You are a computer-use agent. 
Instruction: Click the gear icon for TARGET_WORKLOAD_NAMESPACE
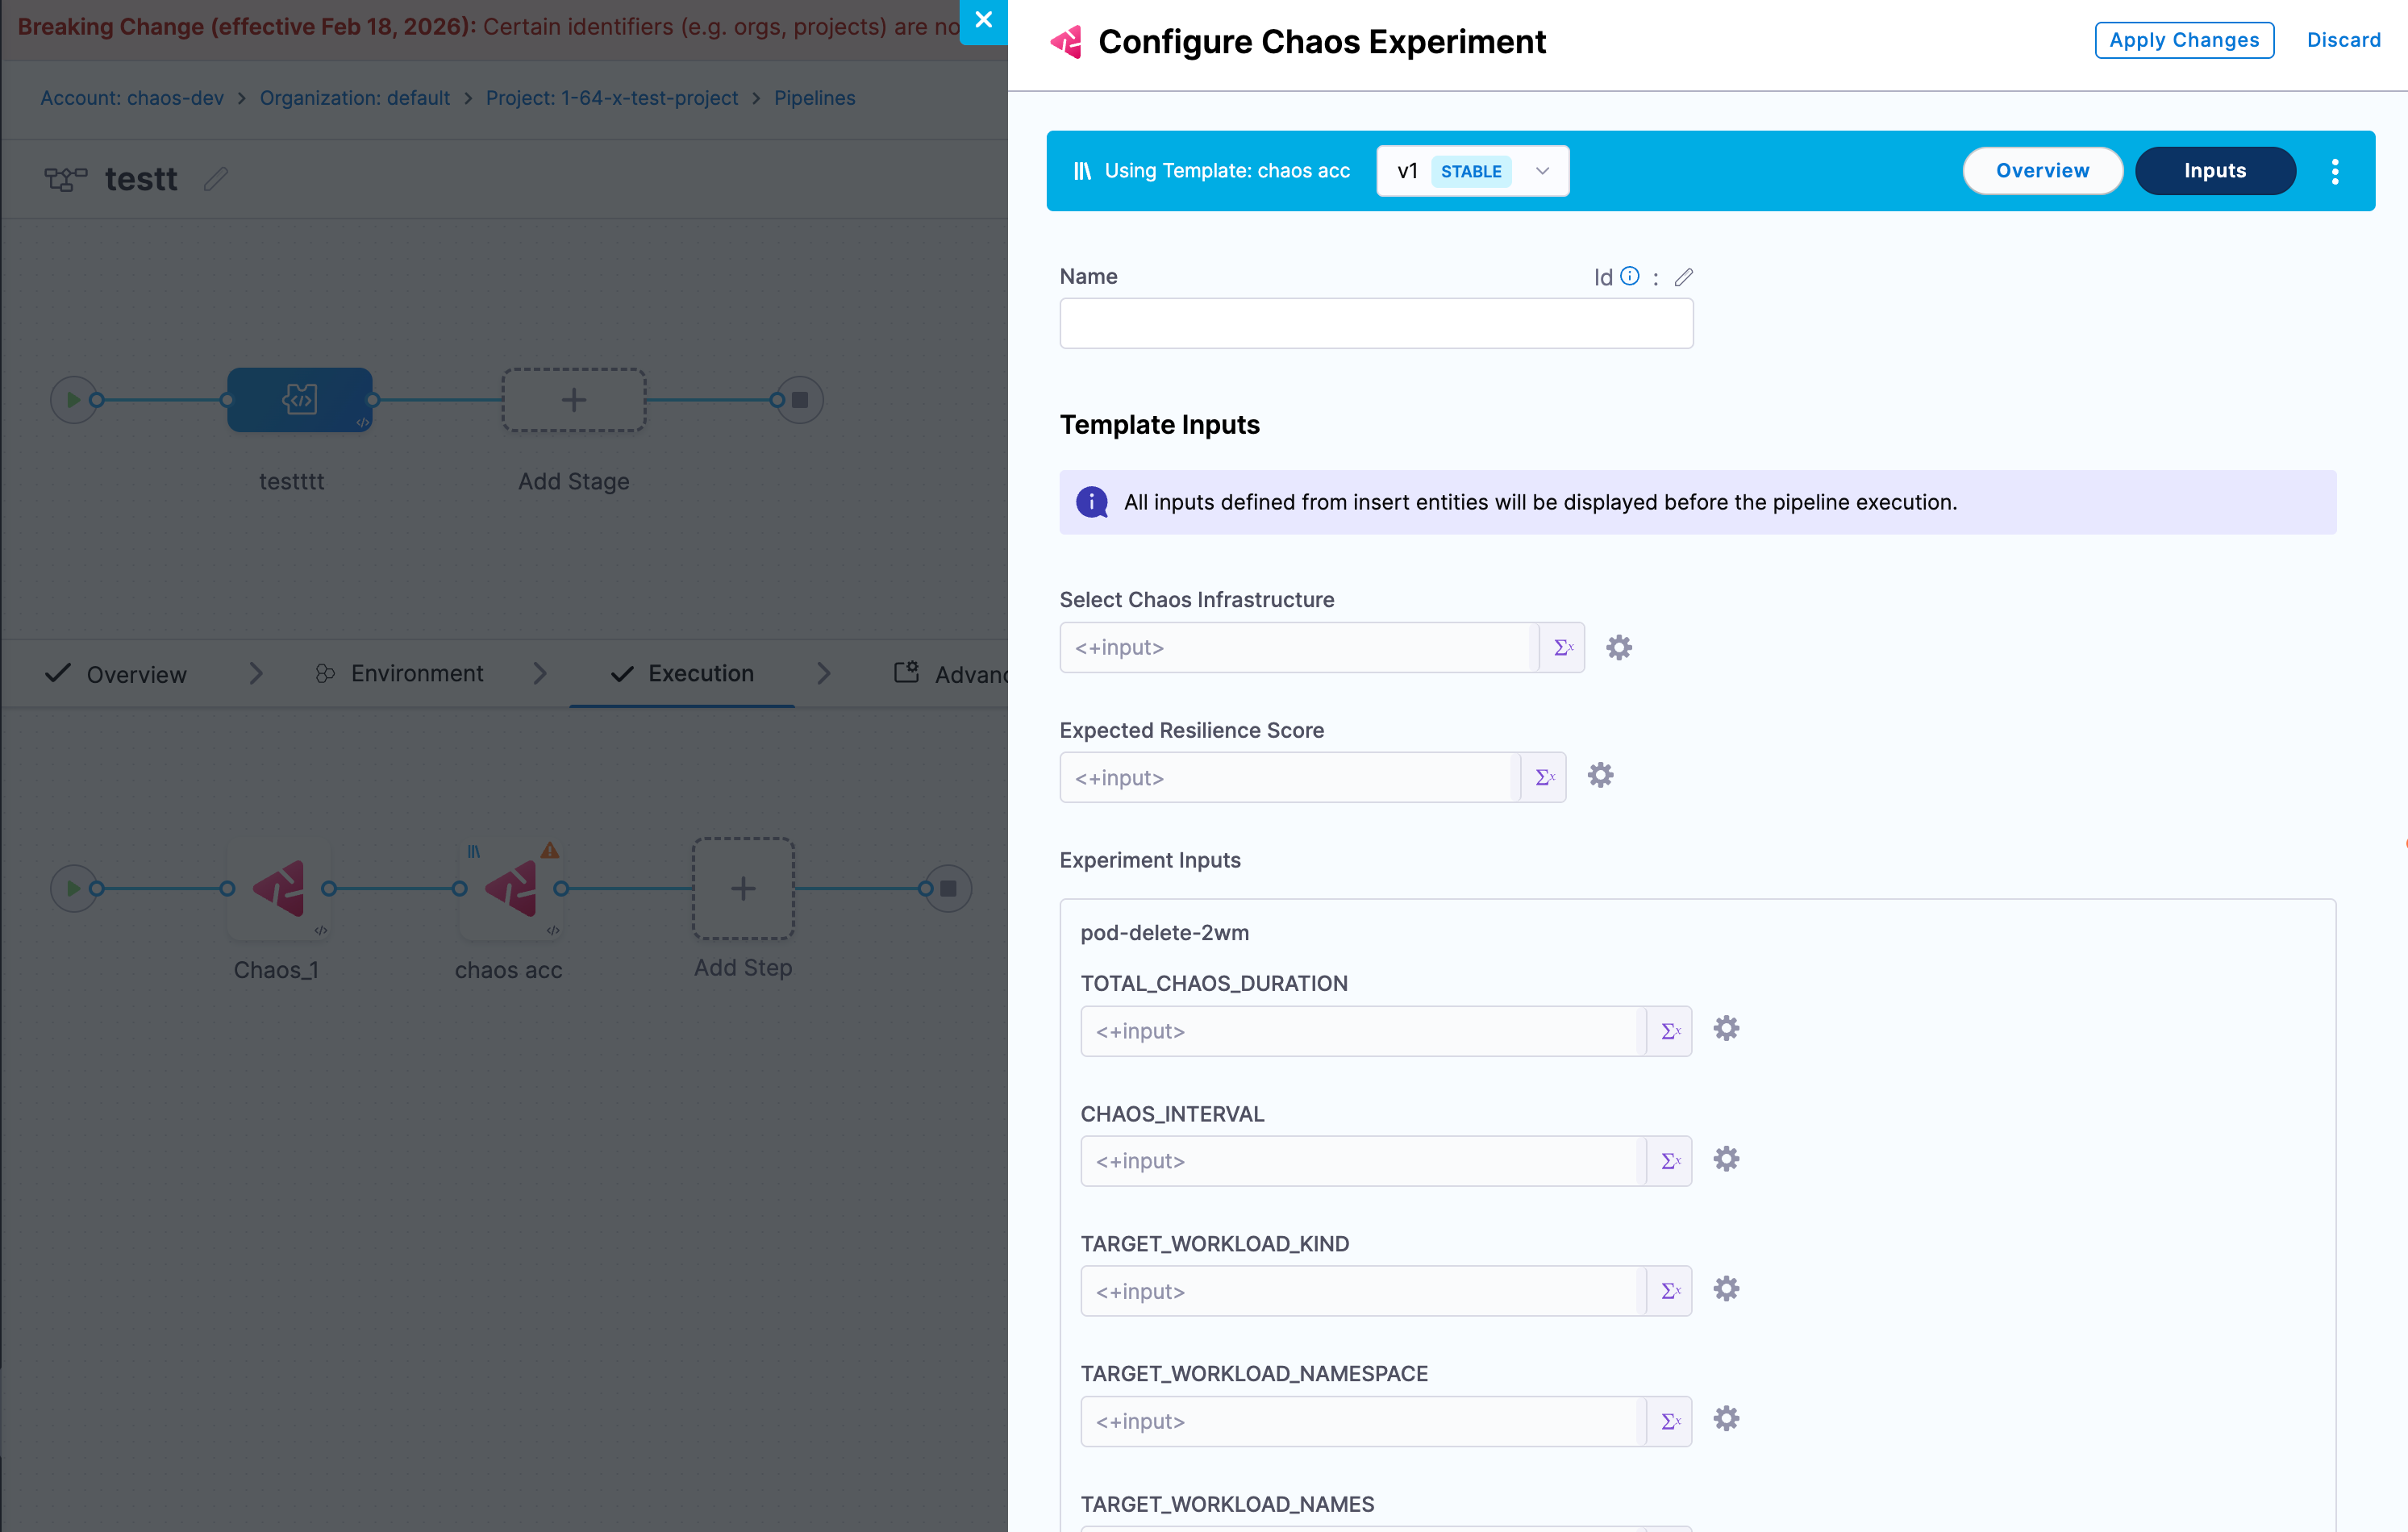1726,1419
